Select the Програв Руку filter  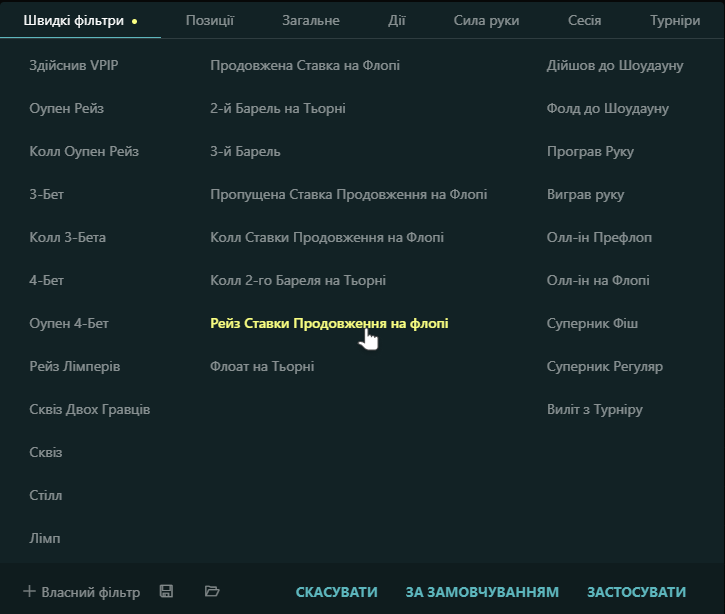click(590, 151)
